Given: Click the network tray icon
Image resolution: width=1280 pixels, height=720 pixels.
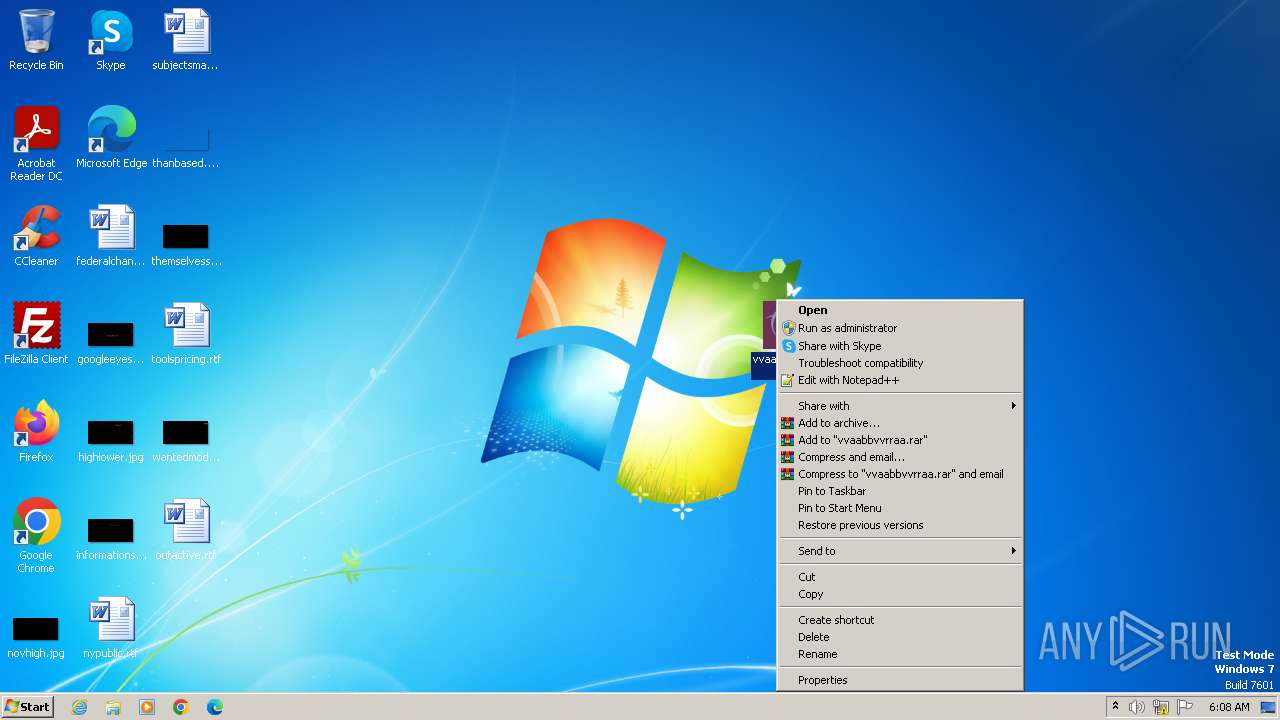Looking at the screenshot, I should pos(1161,707).
